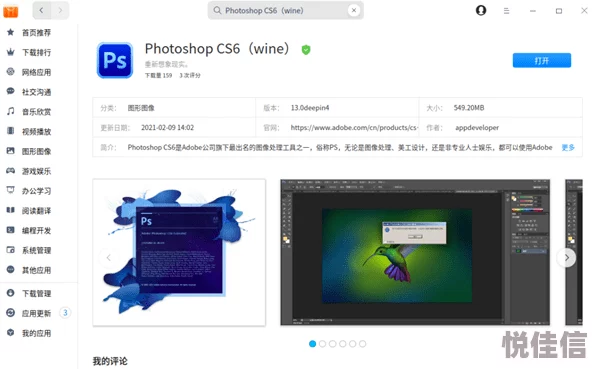The image size is (594, 369).
Task: Clear the search box text
Action: [353, 10]
